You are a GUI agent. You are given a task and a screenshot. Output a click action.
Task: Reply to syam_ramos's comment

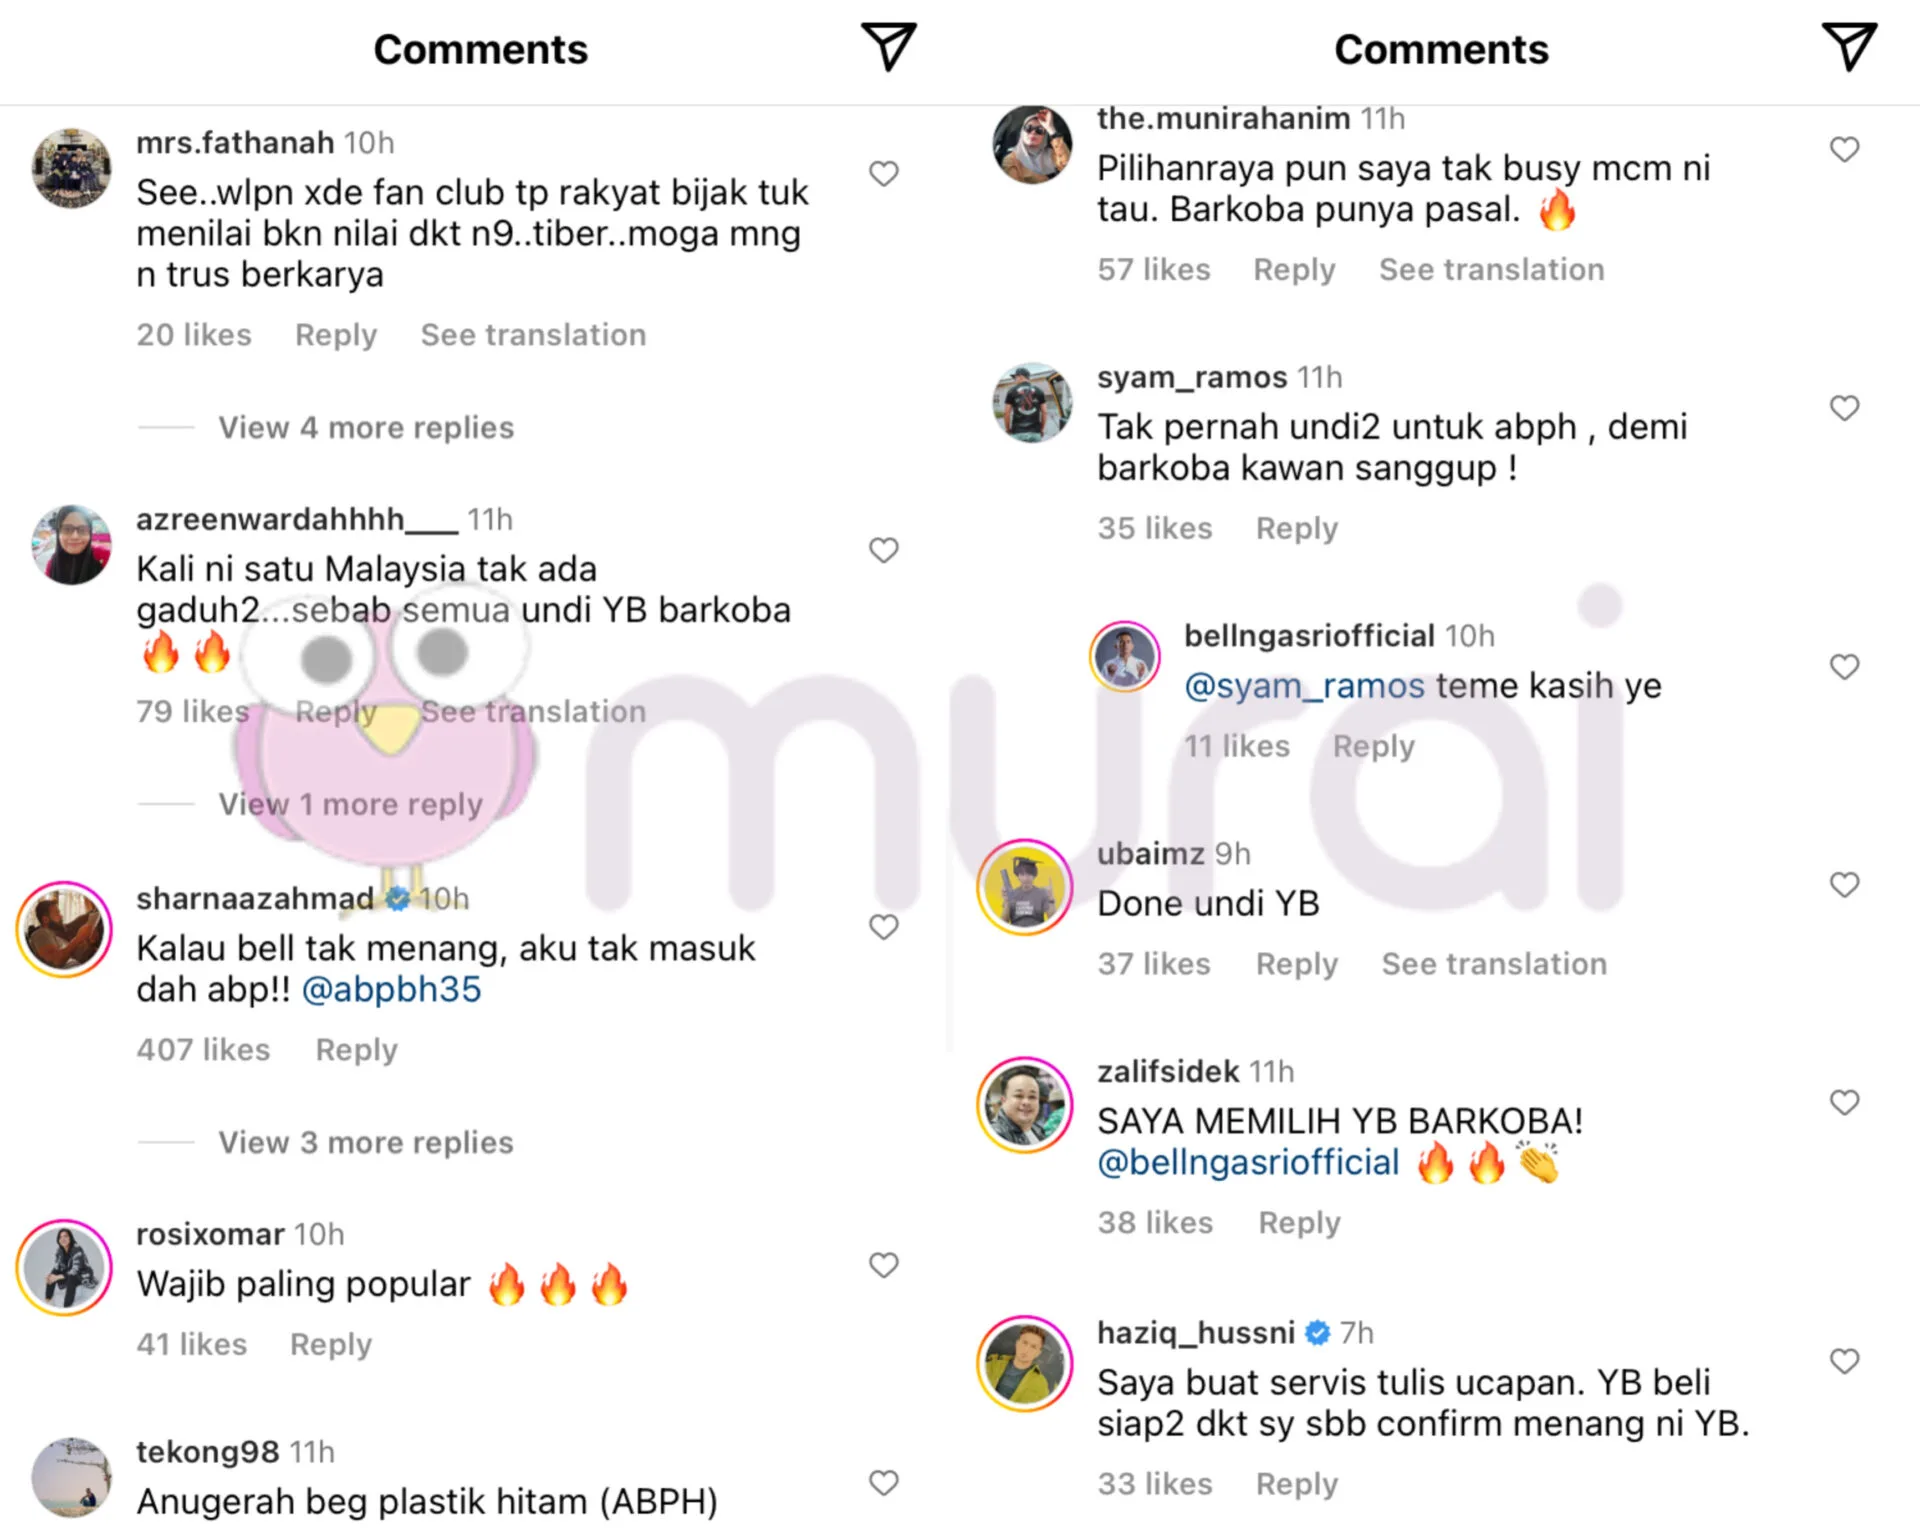1297,528
